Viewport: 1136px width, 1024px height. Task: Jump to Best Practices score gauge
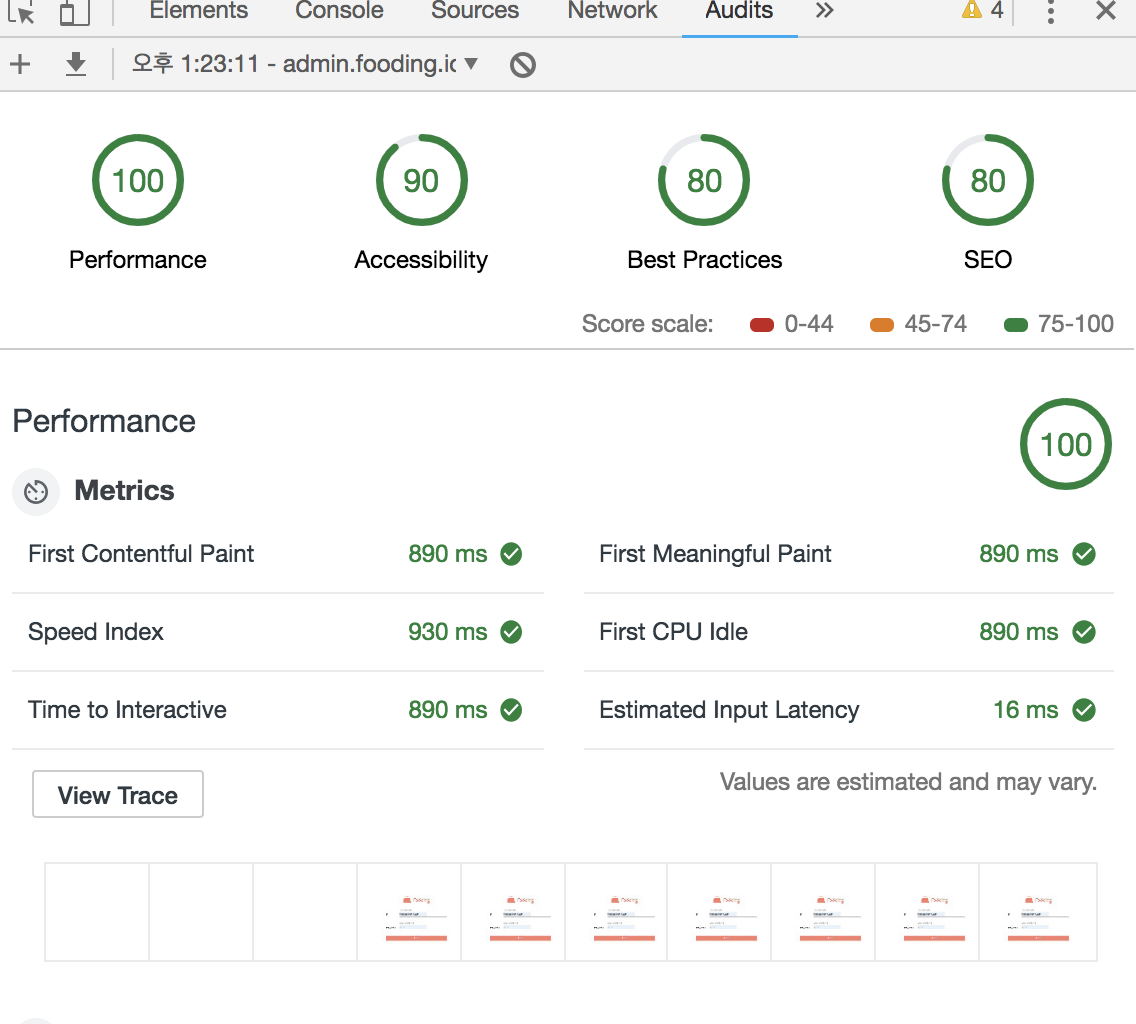tap(704, 180)
